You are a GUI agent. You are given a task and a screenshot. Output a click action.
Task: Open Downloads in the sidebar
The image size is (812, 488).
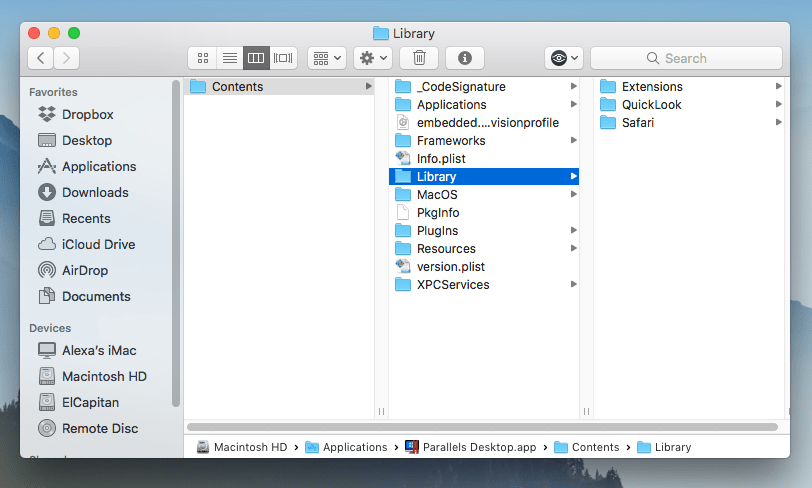83,192
